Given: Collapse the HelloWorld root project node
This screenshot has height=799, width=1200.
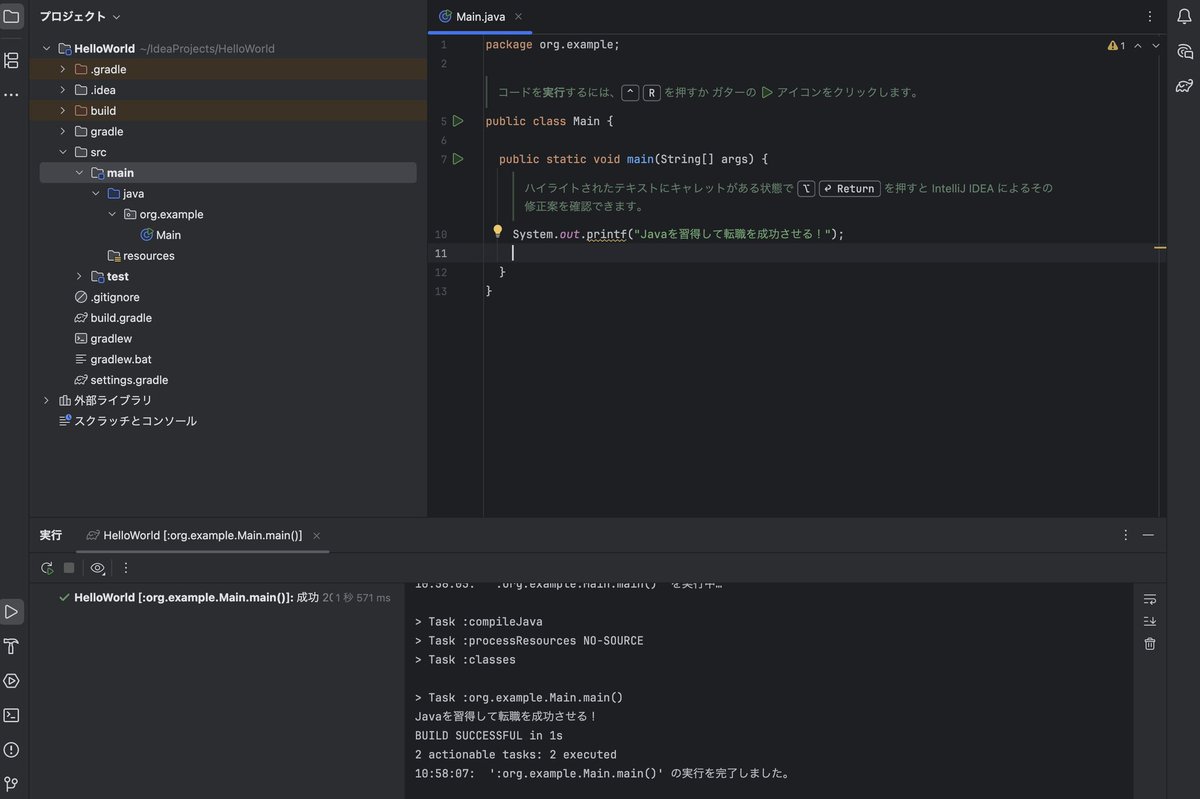Looking at the screenshot, I should pyautogui.click(x=46, y=49).
